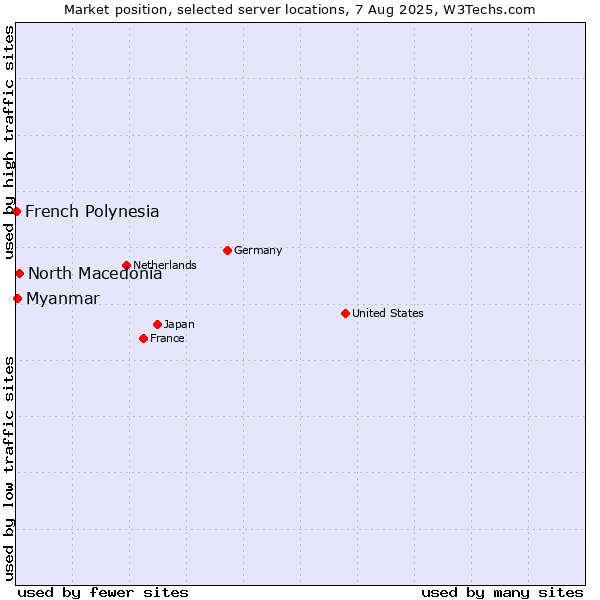Click the United States label

pyautogui.click(x=388, y=313)
